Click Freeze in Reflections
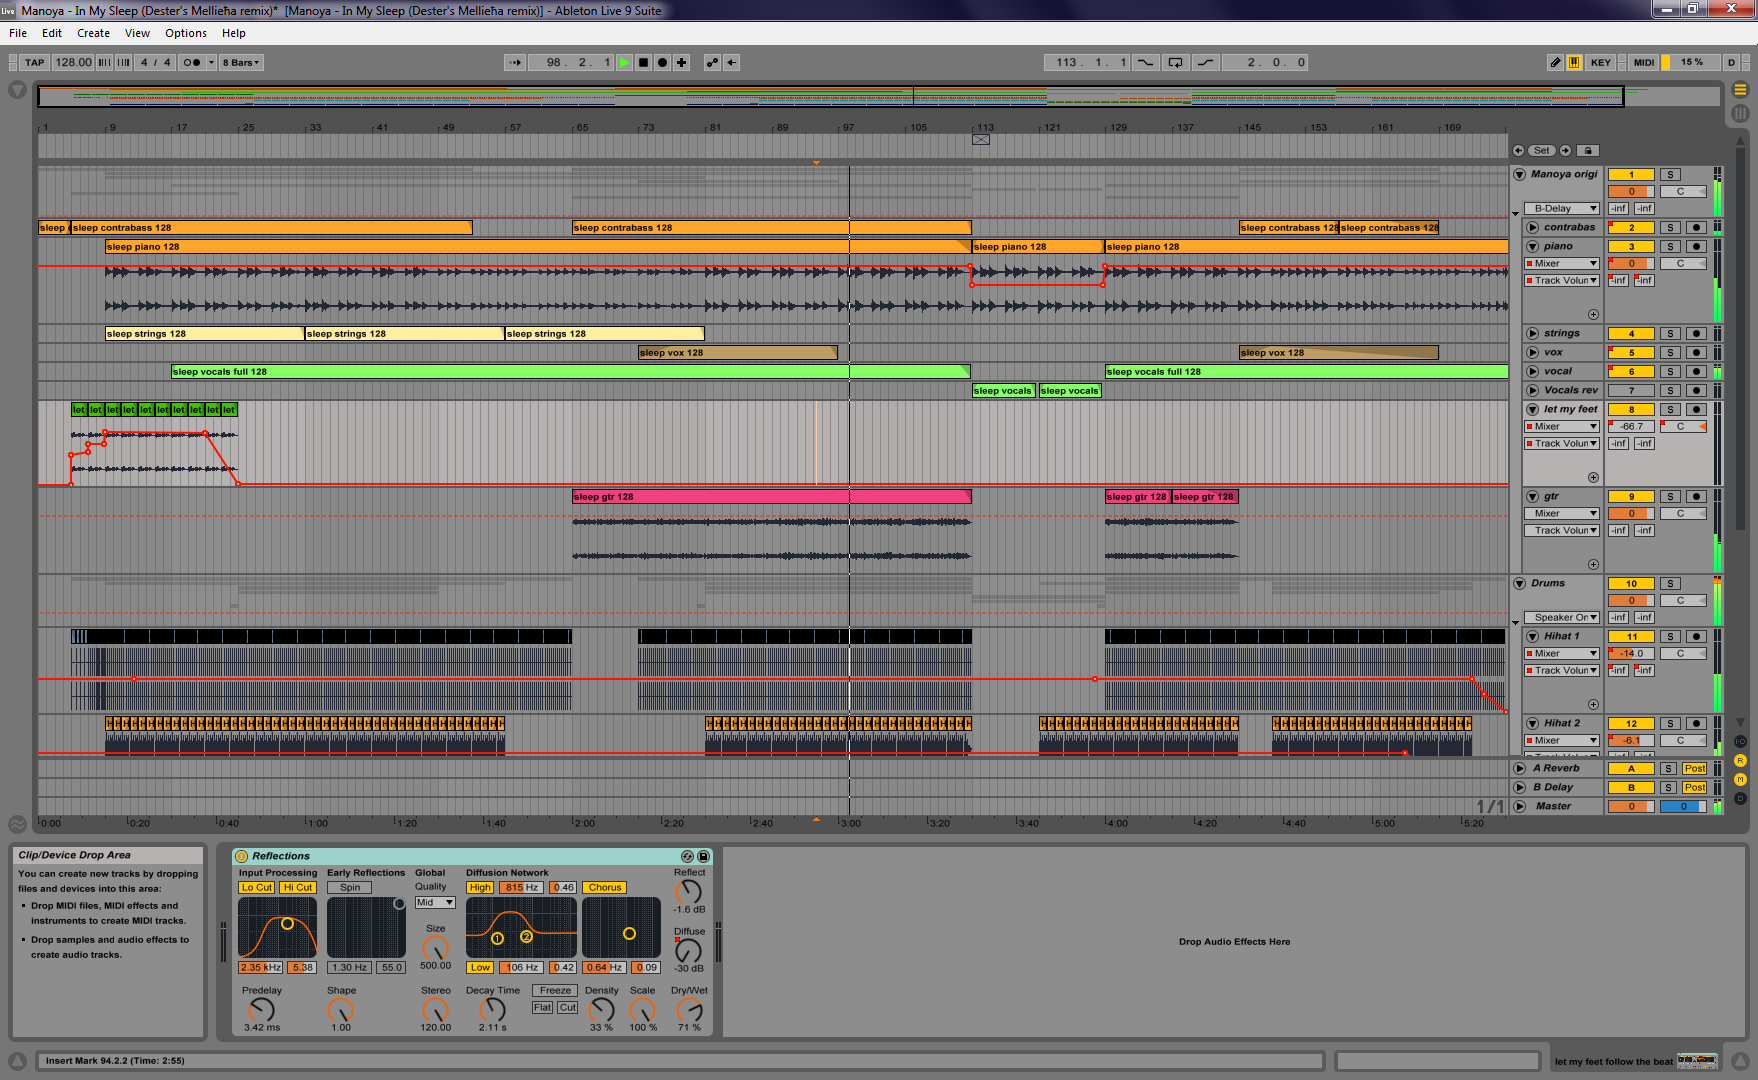The width and height of the screenshot is (1758, 1080). (x=555, y=991)
